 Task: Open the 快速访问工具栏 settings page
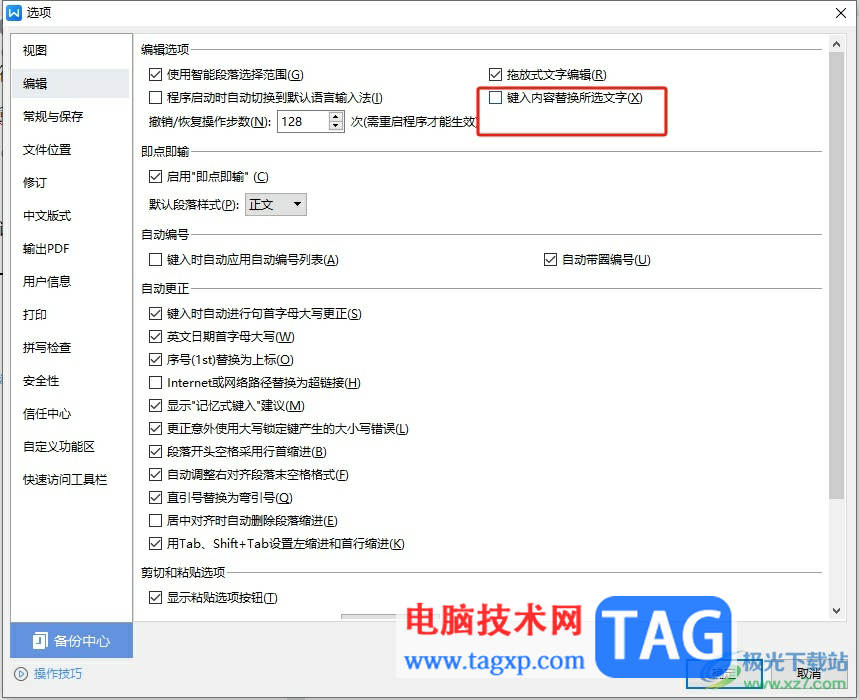[65, 480]
